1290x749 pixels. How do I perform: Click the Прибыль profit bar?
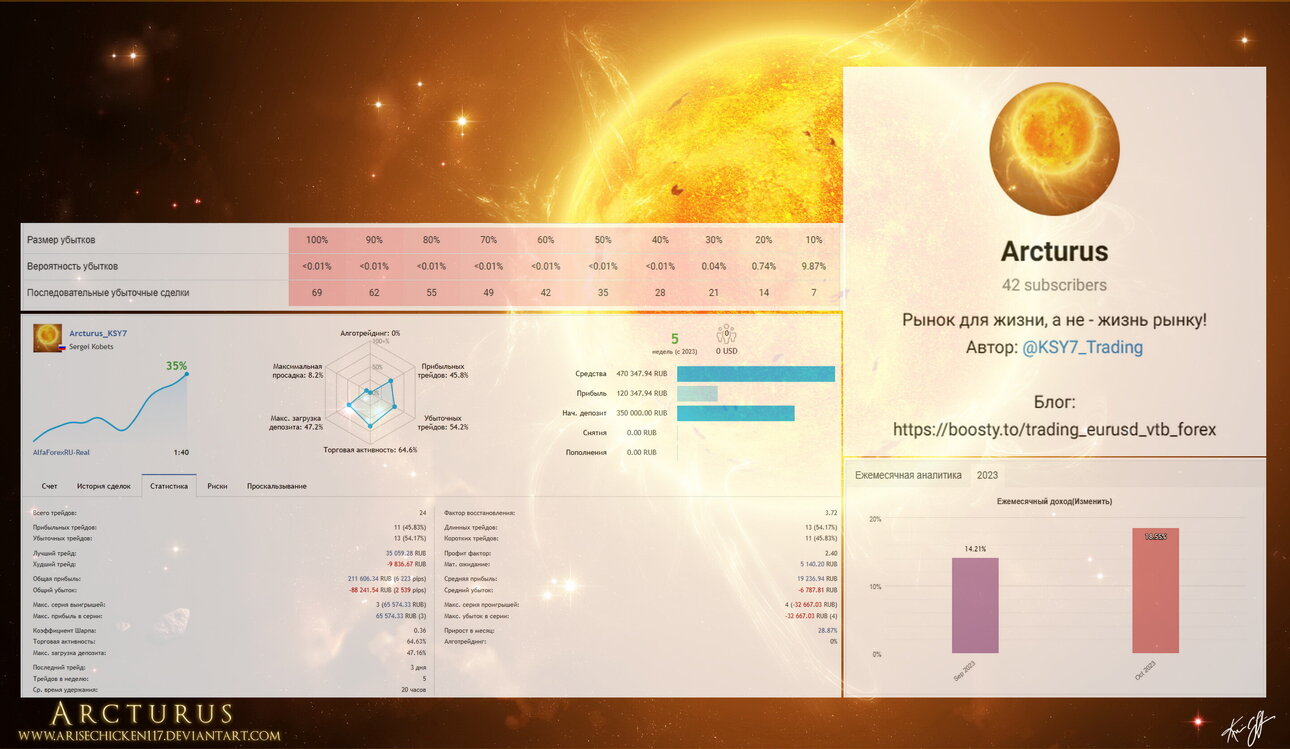[697, 393]
